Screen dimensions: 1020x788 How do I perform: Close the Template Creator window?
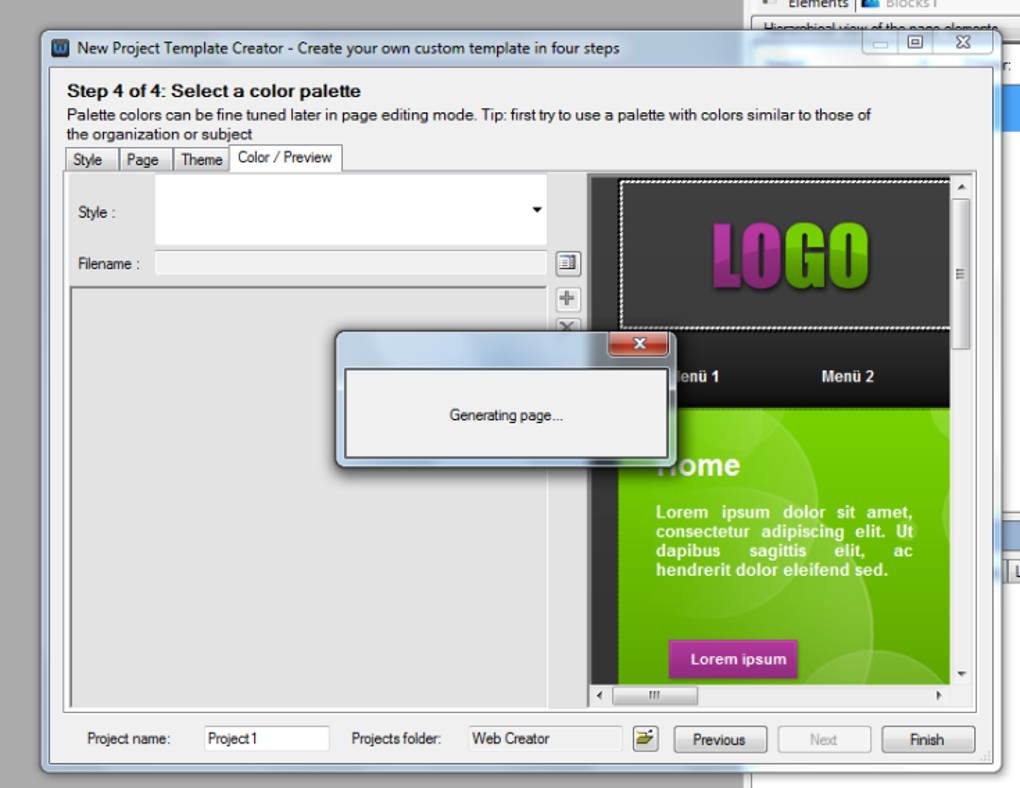click(963, 42)
